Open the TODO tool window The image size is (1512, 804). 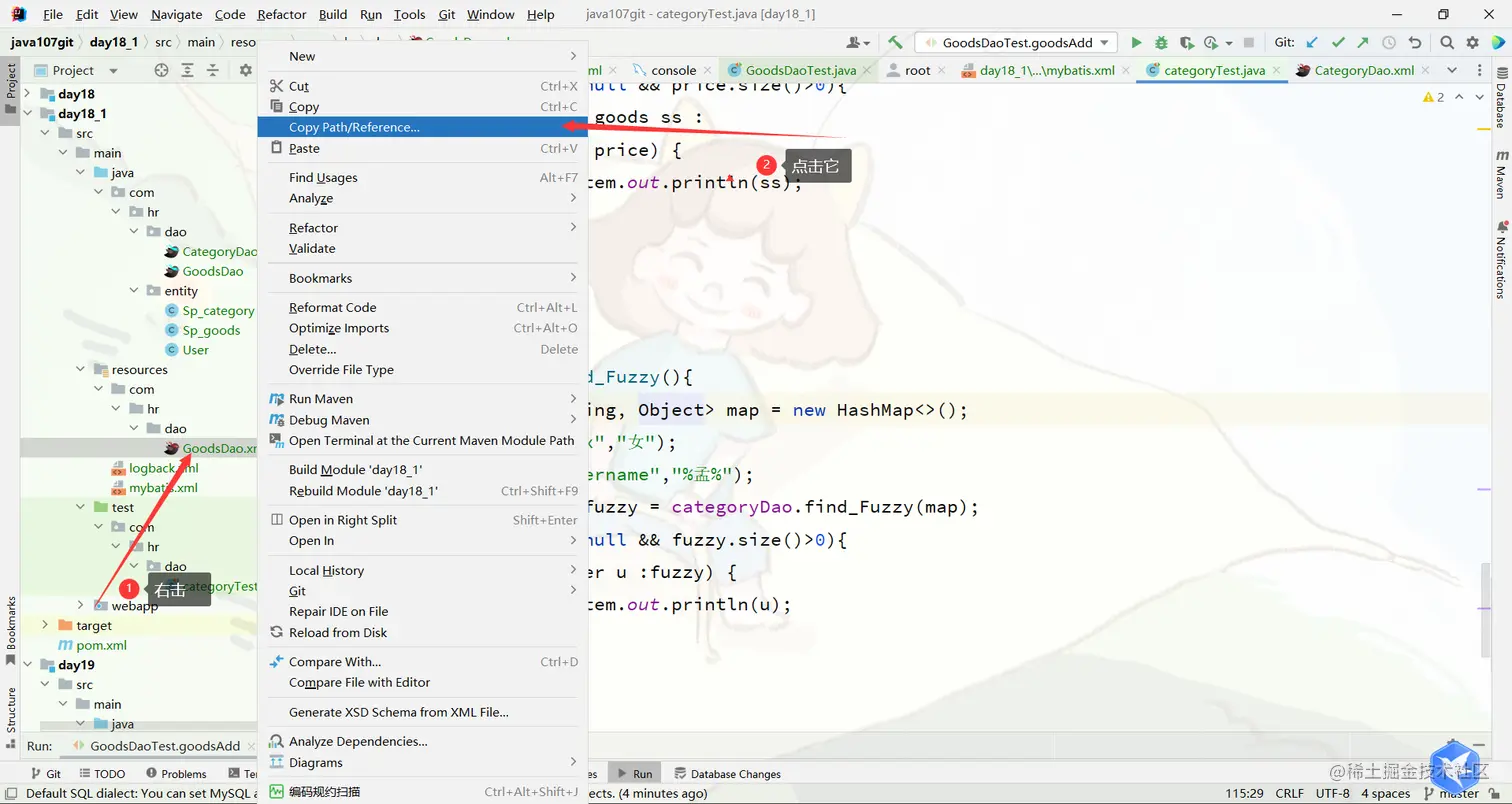pos(101,773)
